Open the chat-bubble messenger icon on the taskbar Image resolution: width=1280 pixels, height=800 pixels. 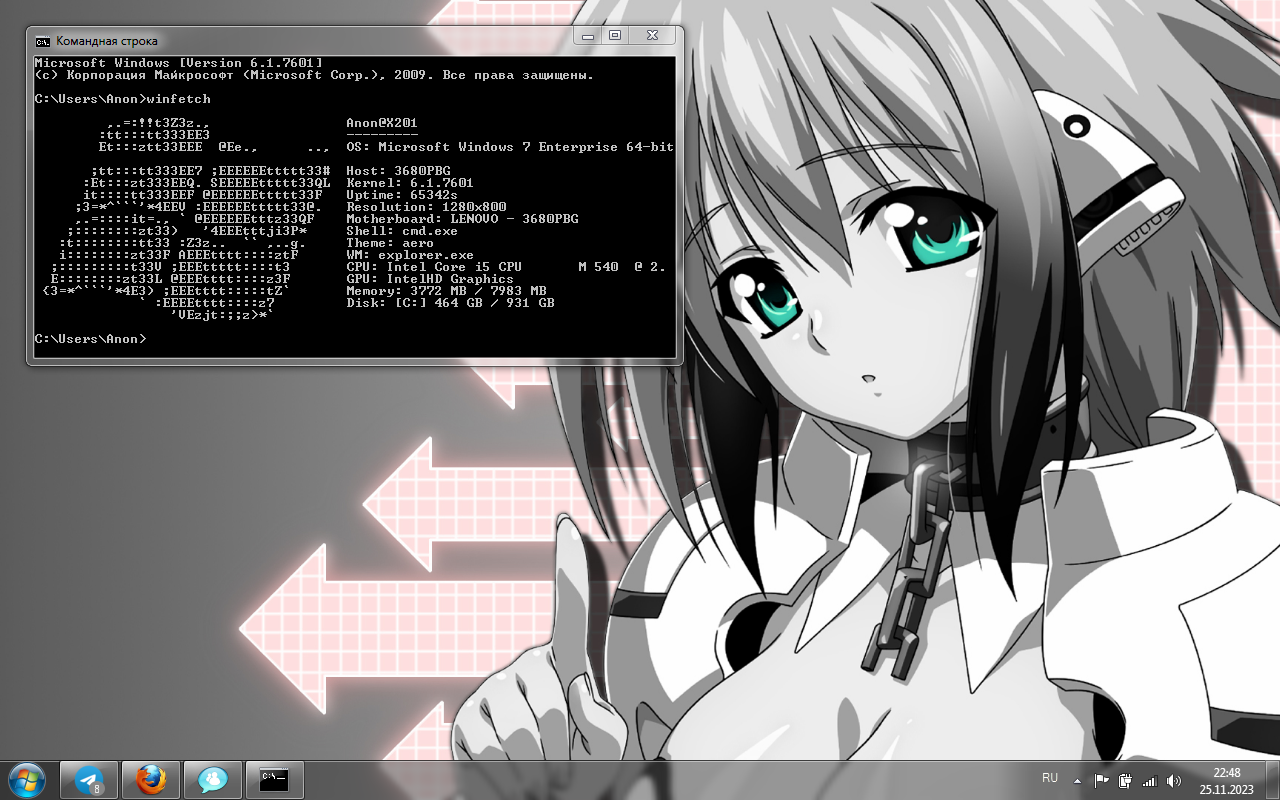[x=212, y=779]
